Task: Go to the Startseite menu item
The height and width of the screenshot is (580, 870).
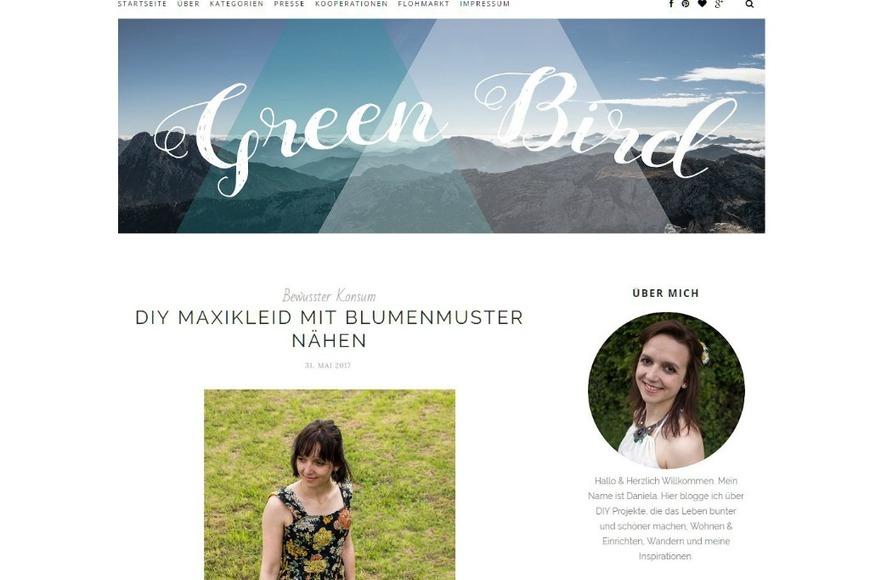Action: [142, 3]
